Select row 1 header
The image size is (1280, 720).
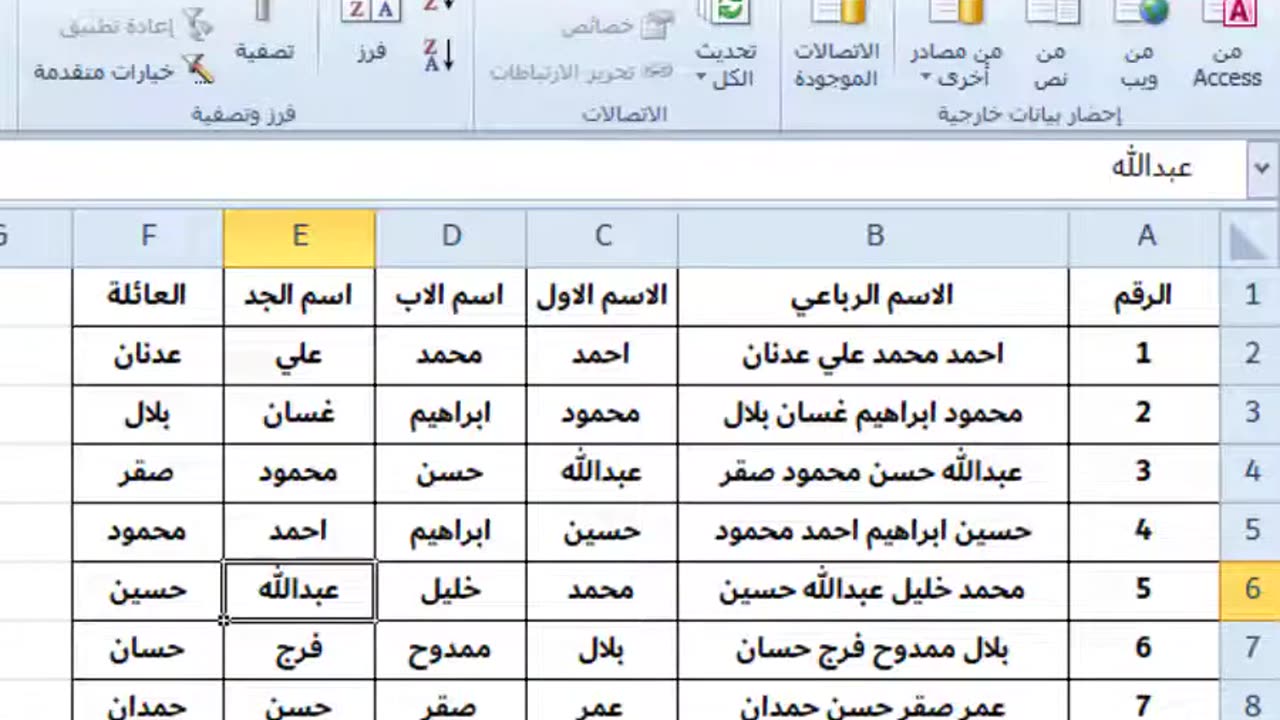click(1251, 295)
